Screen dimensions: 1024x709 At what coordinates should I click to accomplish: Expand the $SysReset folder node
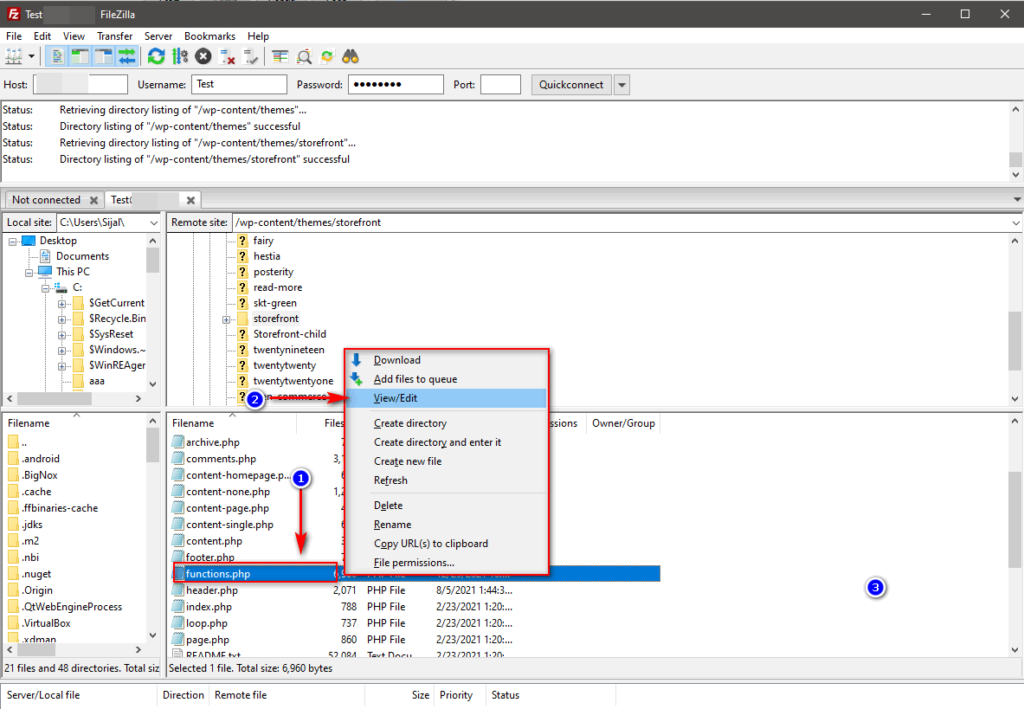click(x=61, y=335)
